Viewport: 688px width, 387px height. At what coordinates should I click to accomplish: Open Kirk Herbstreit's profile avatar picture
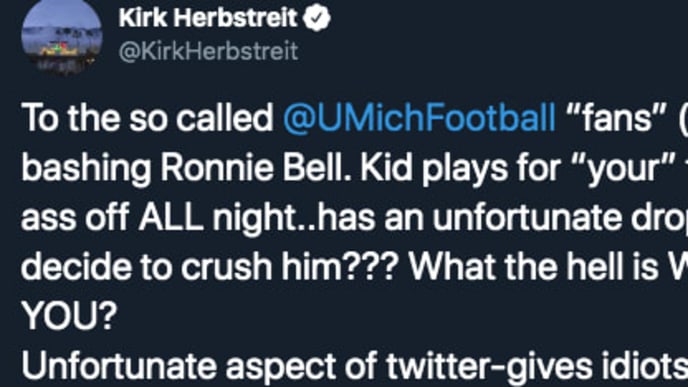click(x=62, y=37)
